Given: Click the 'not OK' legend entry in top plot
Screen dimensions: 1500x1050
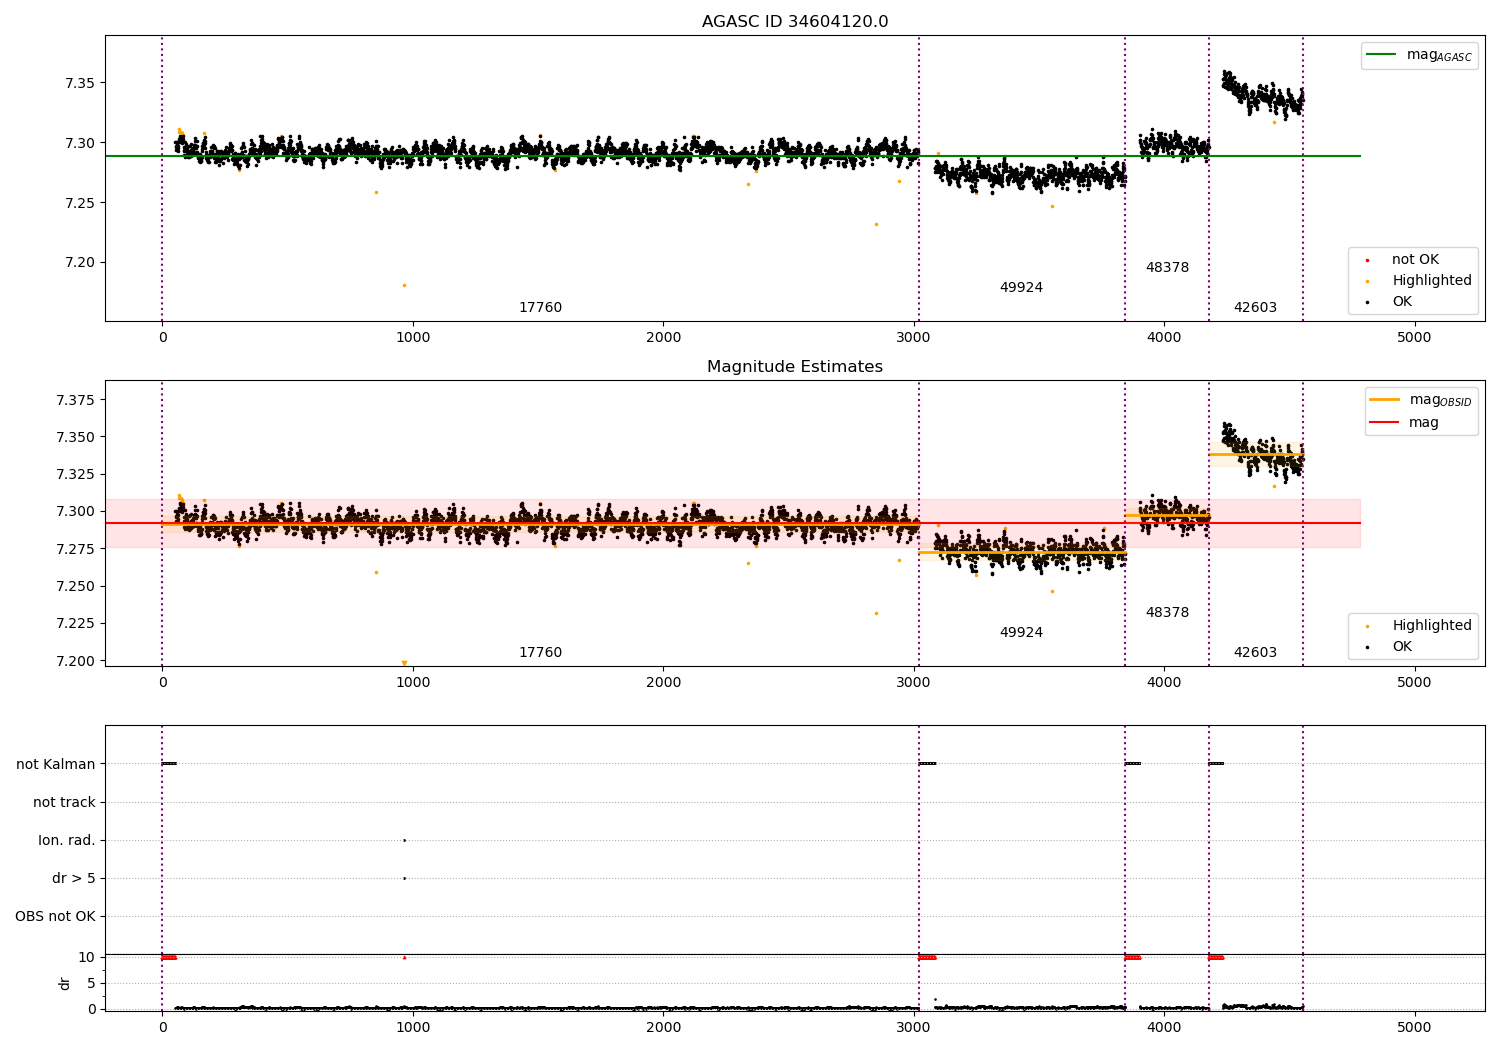Looking at the screenshot, I should tap(1403, 260).
